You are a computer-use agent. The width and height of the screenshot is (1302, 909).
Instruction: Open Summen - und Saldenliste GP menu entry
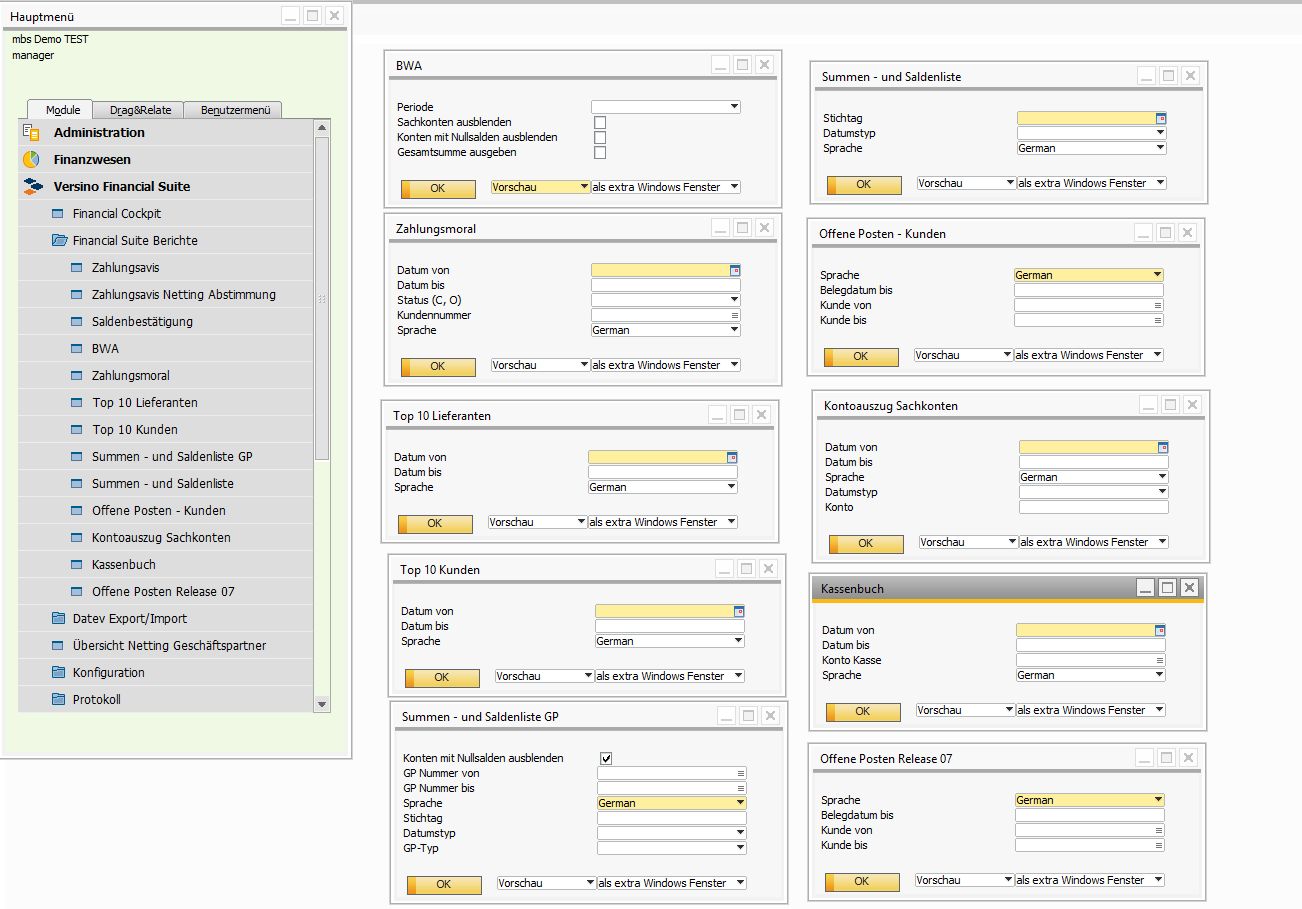point(172,456)
